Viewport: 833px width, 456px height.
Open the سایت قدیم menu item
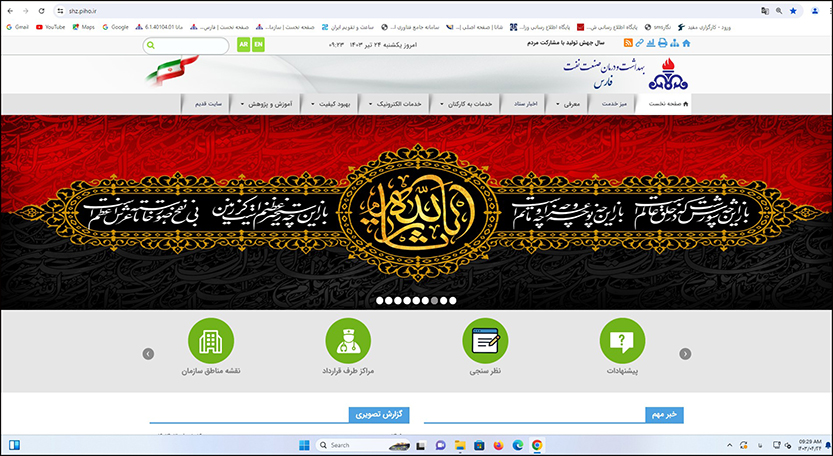(207, 104)
